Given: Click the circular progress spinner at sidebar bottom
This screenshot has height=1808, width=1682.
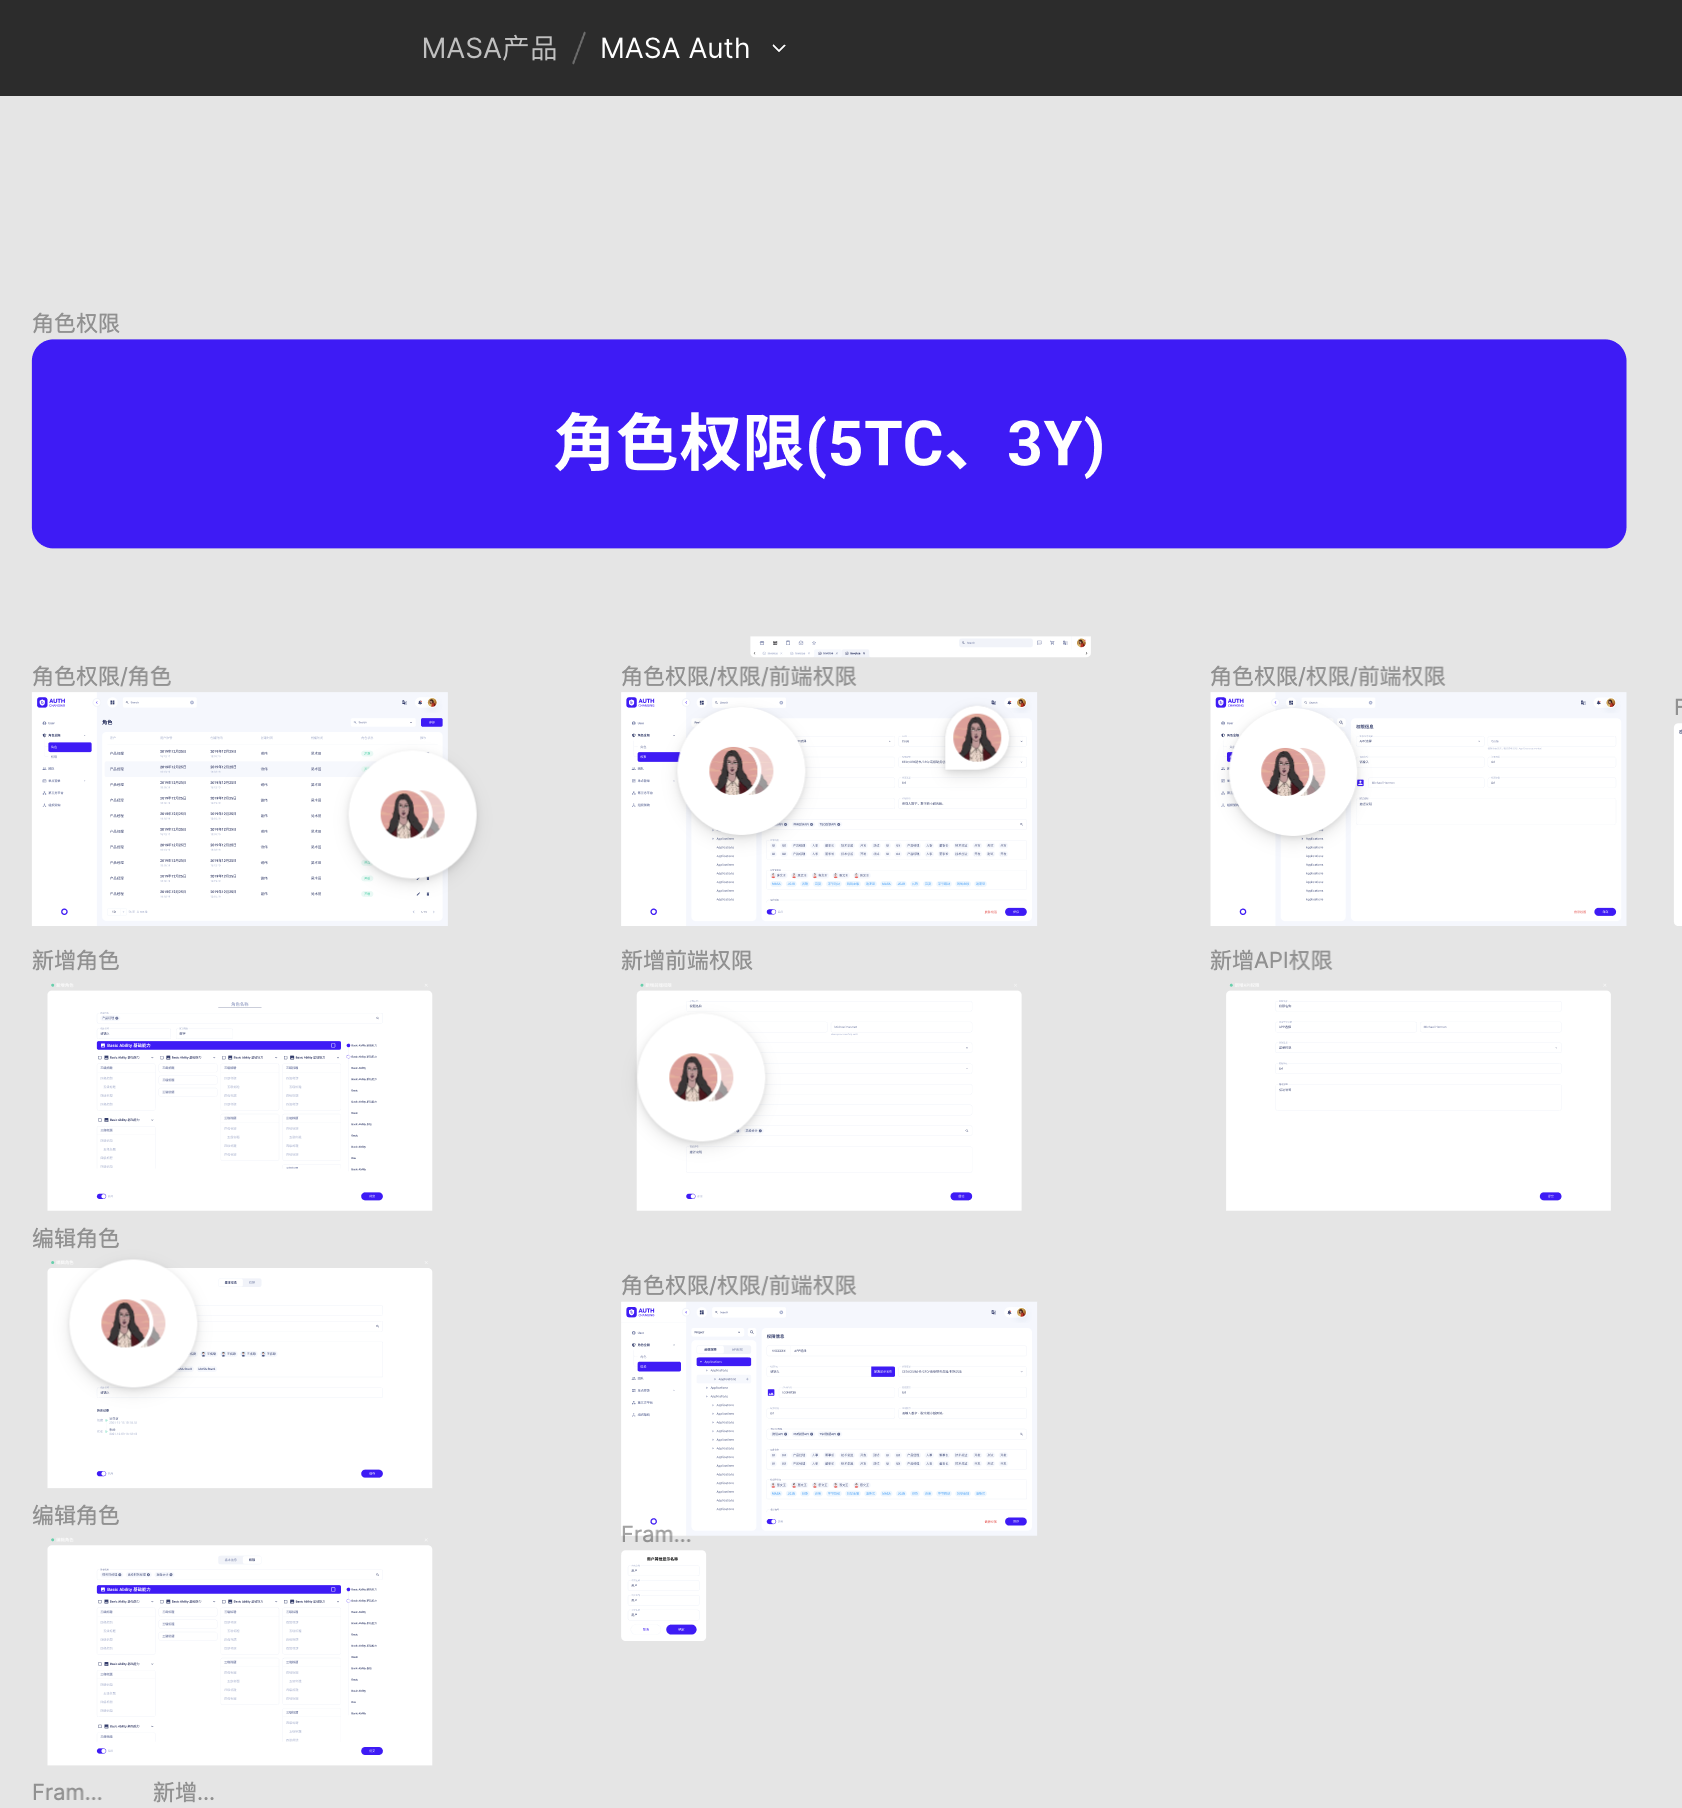Looking at the screenshot, I should (x=65, y=912).
